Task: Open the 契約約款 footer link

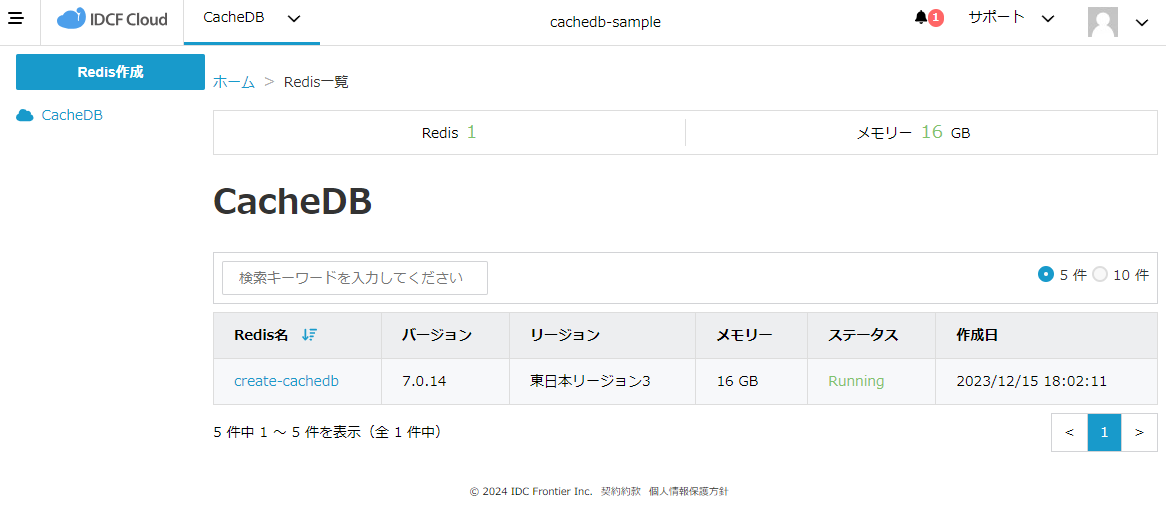Action: (620, 492)
